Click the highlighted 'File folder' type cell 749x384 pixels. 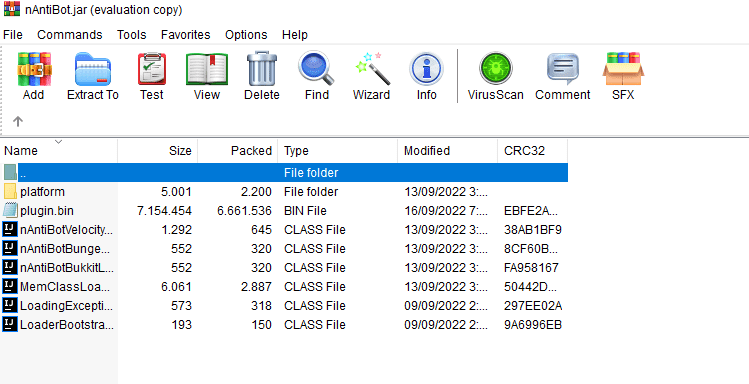(x=311, y=173)
